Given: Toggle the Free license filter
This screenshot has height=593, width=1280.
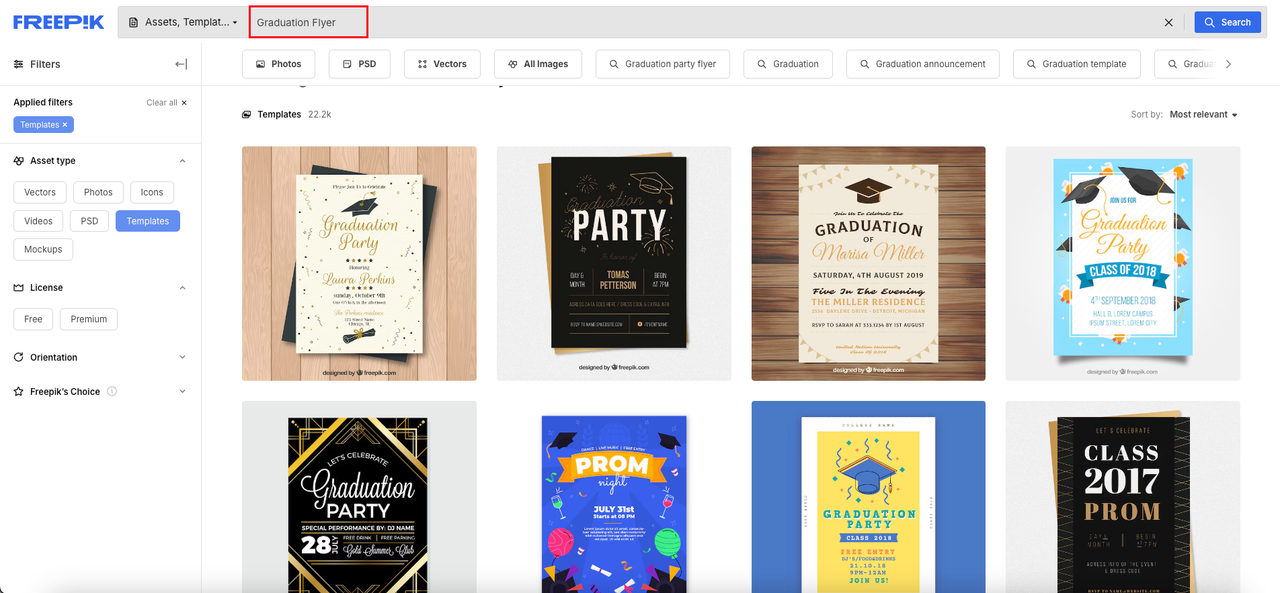Looking at the screenshot, I should point(33,319).
